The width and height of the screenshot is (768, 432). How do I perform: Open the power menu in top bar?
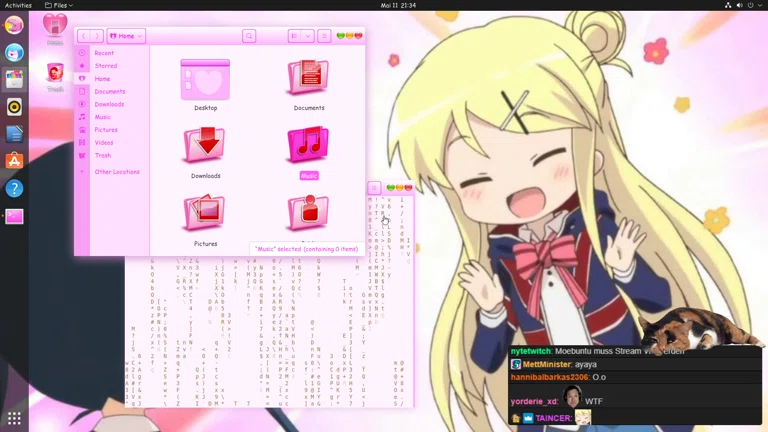coord(751,5)
